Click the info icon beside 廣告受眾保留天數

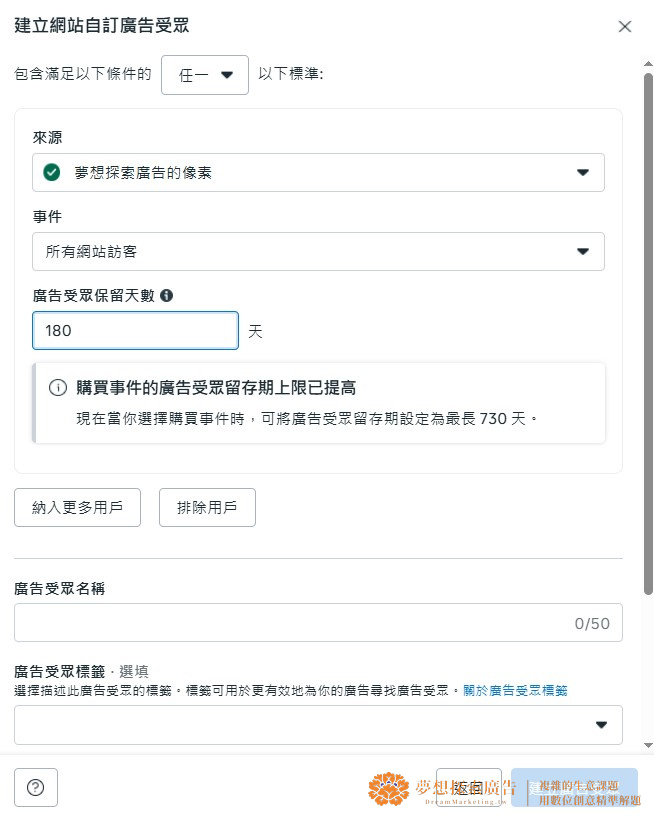(x=166, y=296)
